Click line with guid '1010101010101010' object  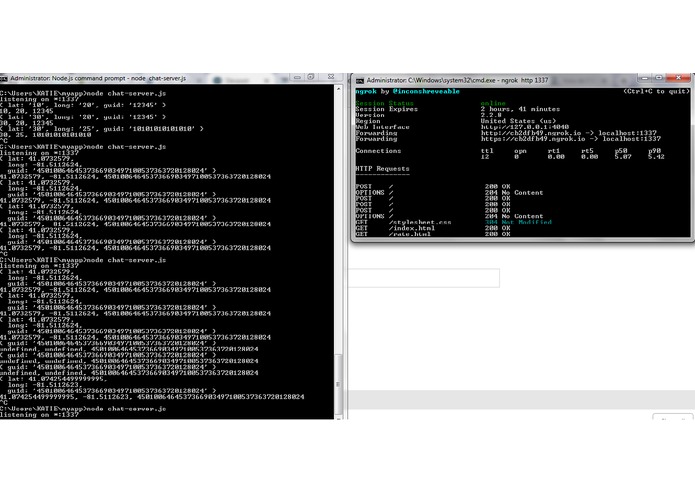pos(102,128)
